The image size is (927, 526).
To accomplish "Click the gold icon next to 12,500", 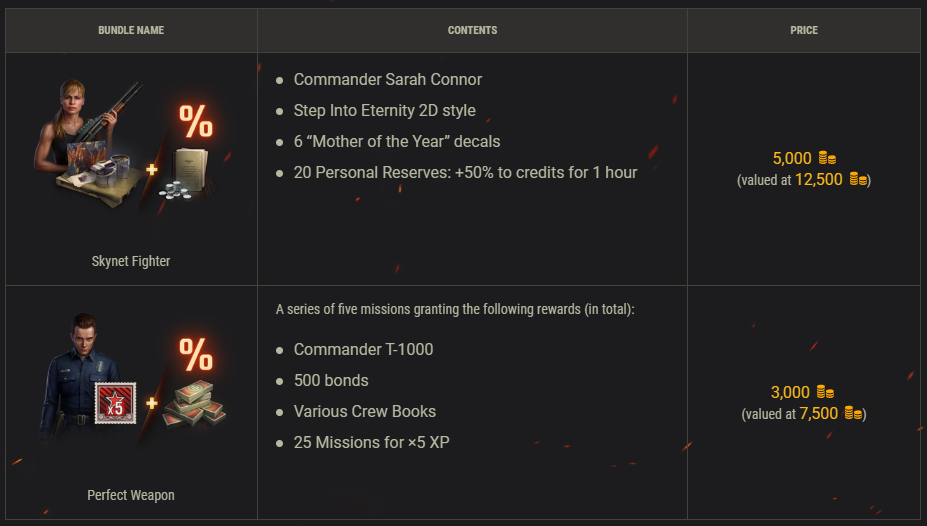I will coord(858,180).
